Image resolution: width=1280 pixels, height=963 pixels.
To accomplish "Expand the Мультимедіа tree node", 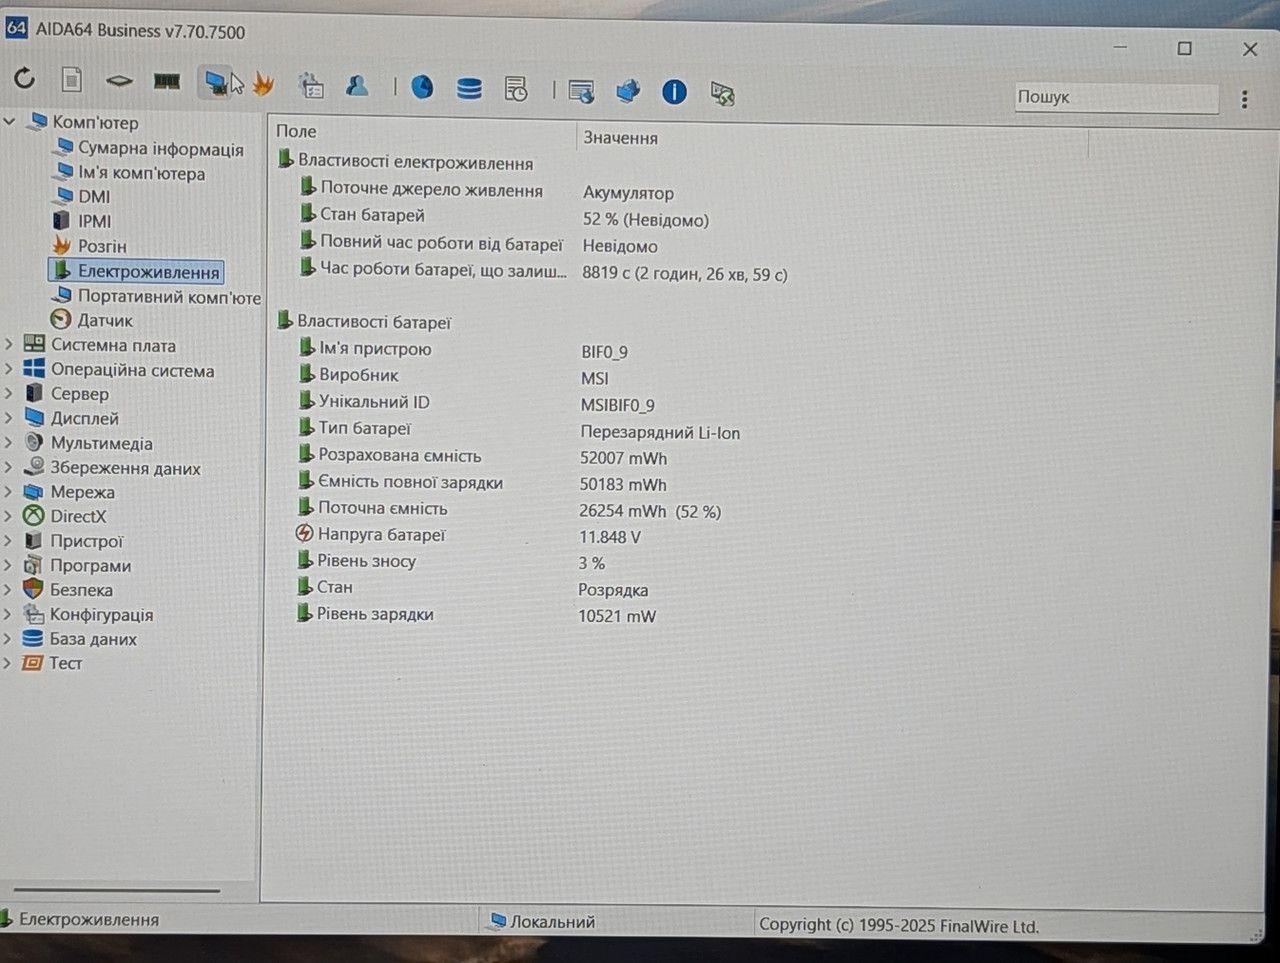I will 9,442.
